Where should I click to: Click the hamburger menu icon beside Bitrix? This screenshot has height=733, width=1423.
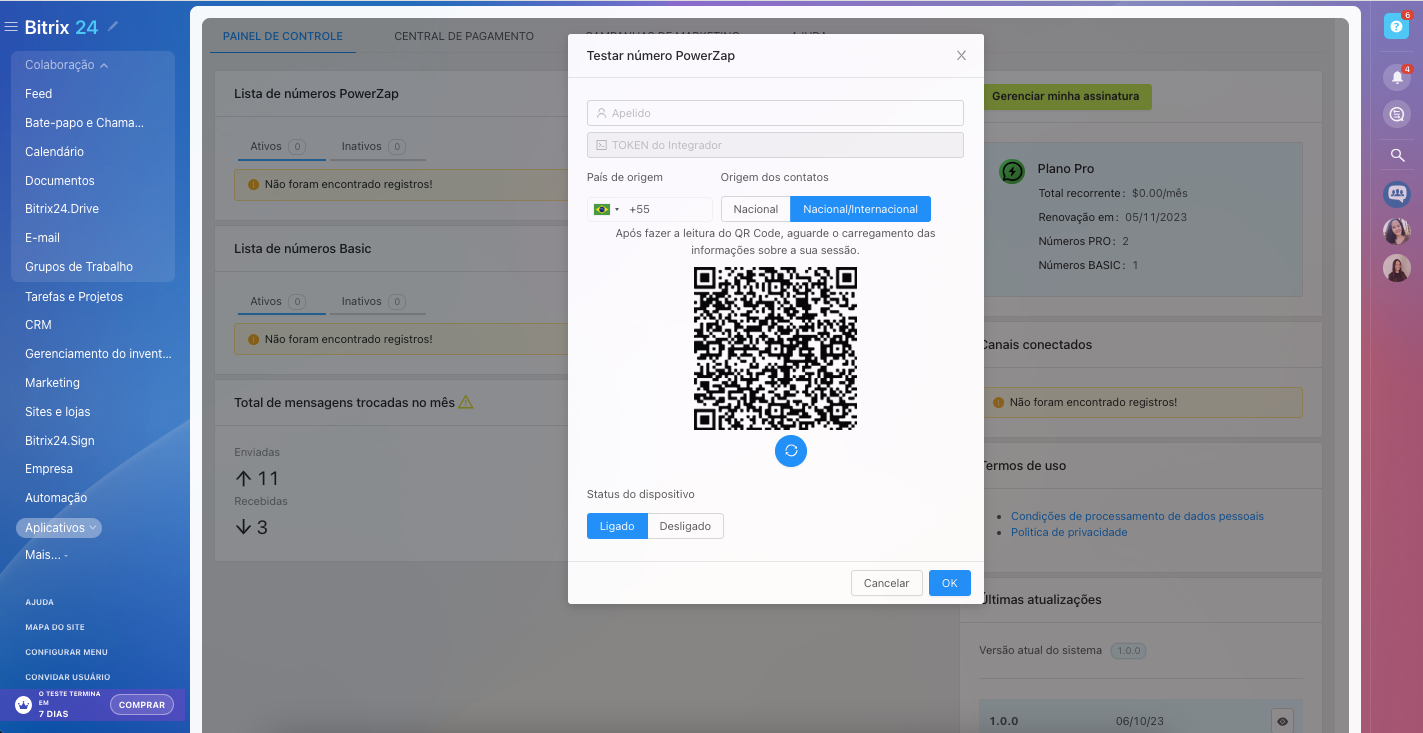11,27
